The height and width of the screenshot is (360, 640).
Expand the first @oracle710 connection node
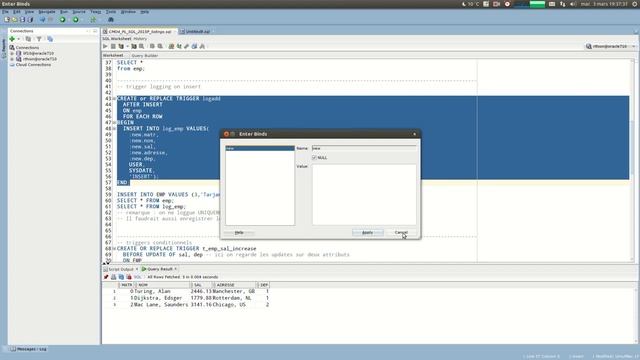(12, 53)
